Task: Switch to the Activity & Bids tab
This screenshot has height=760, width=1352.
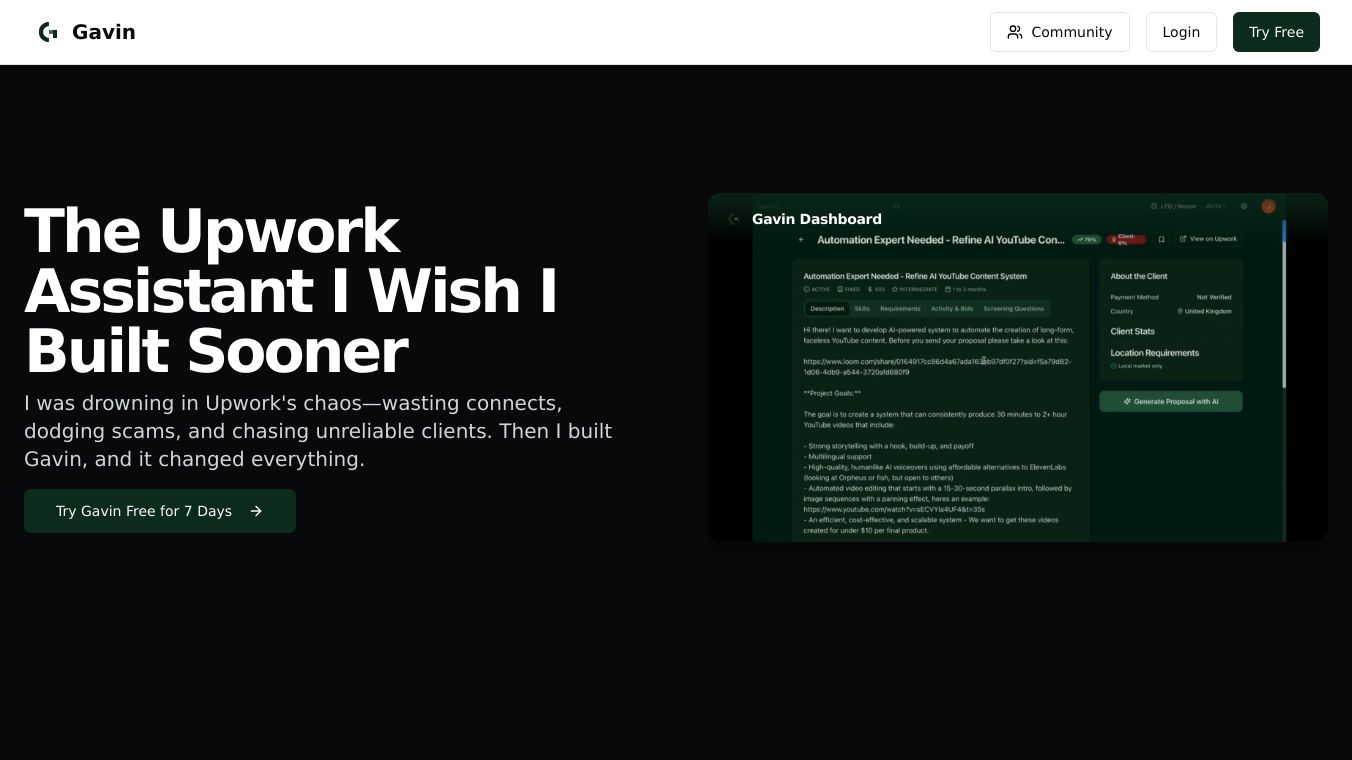Action: click(x=952, y=309)
